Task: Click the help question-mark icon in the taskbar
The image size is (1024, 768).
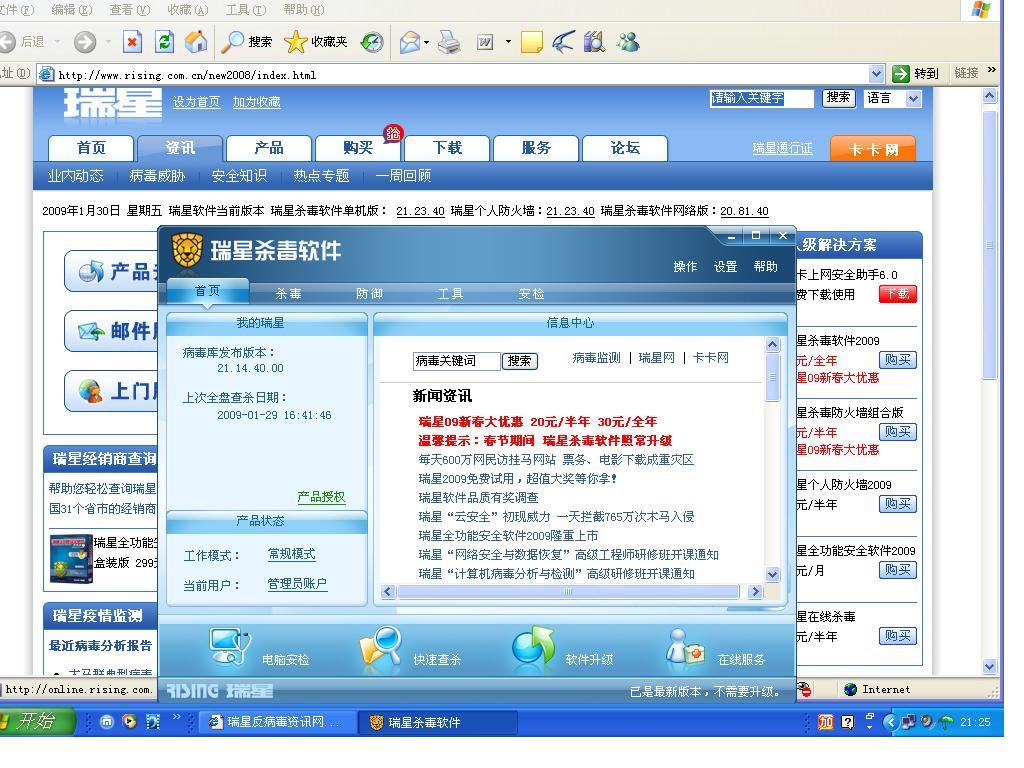Action: point(848,722)
